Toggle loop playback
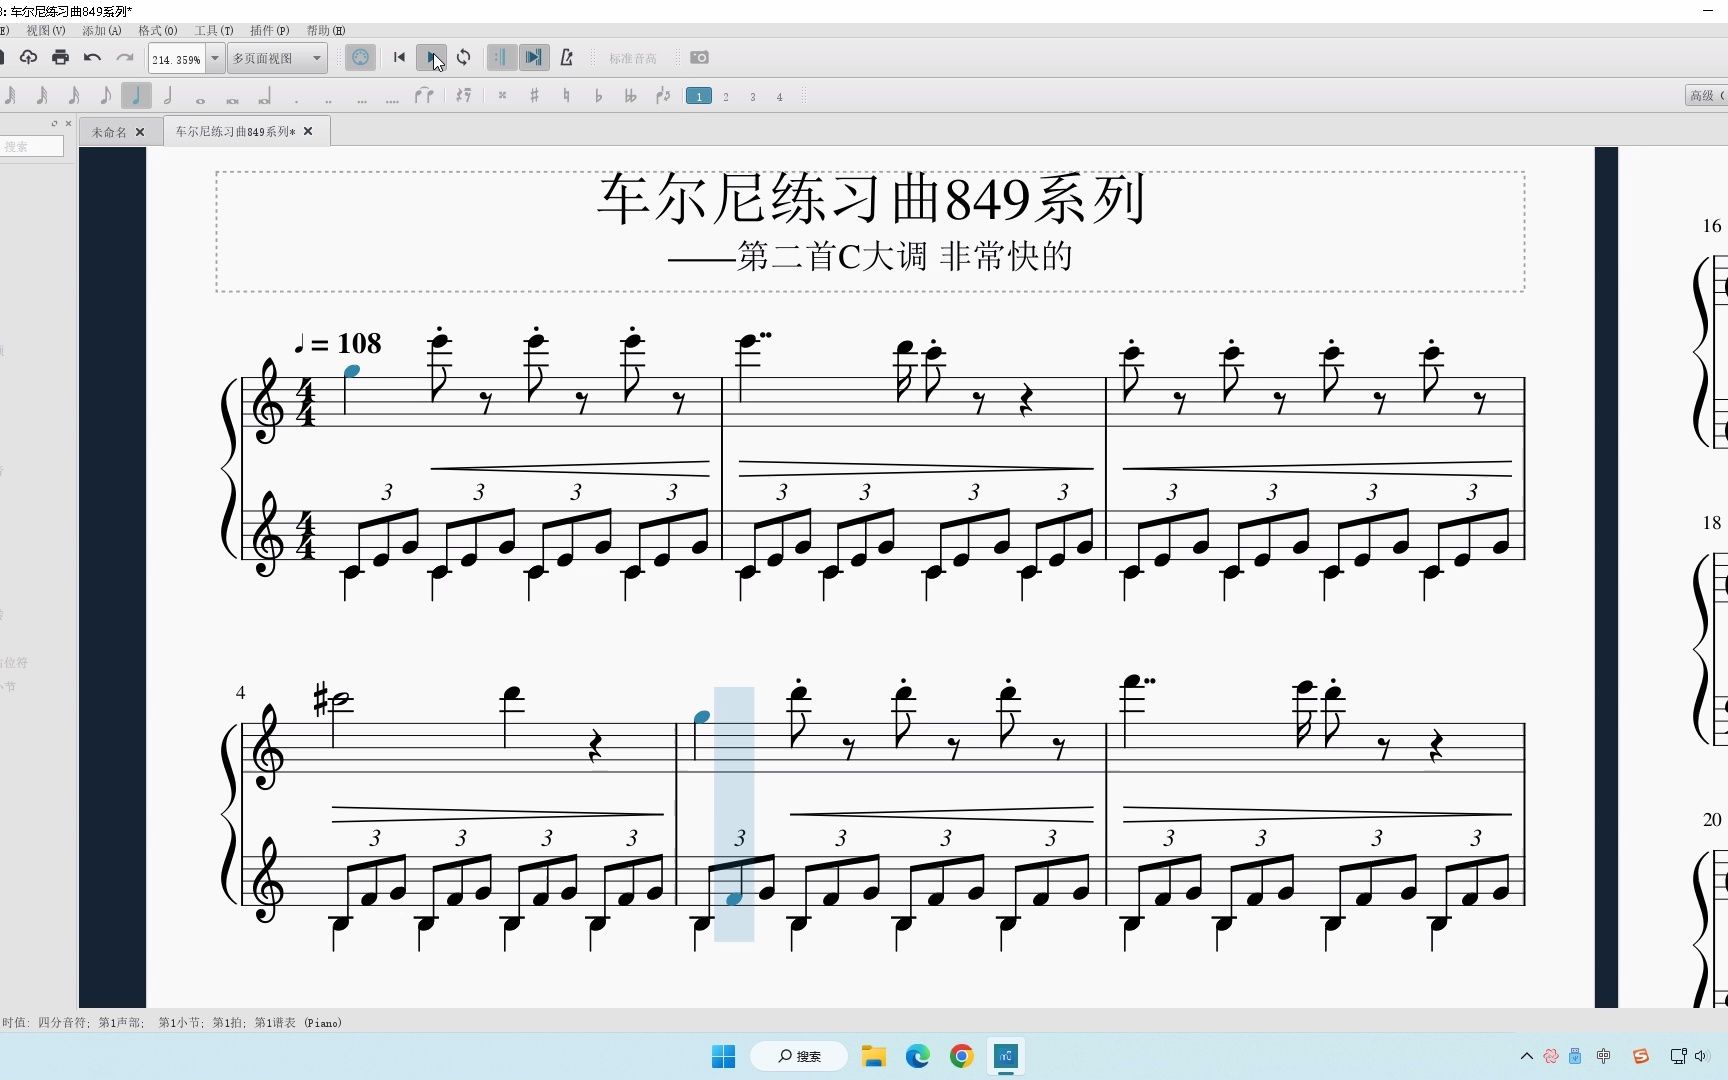Screen dimensions: 1728x1080 click(x=463, y=57)
